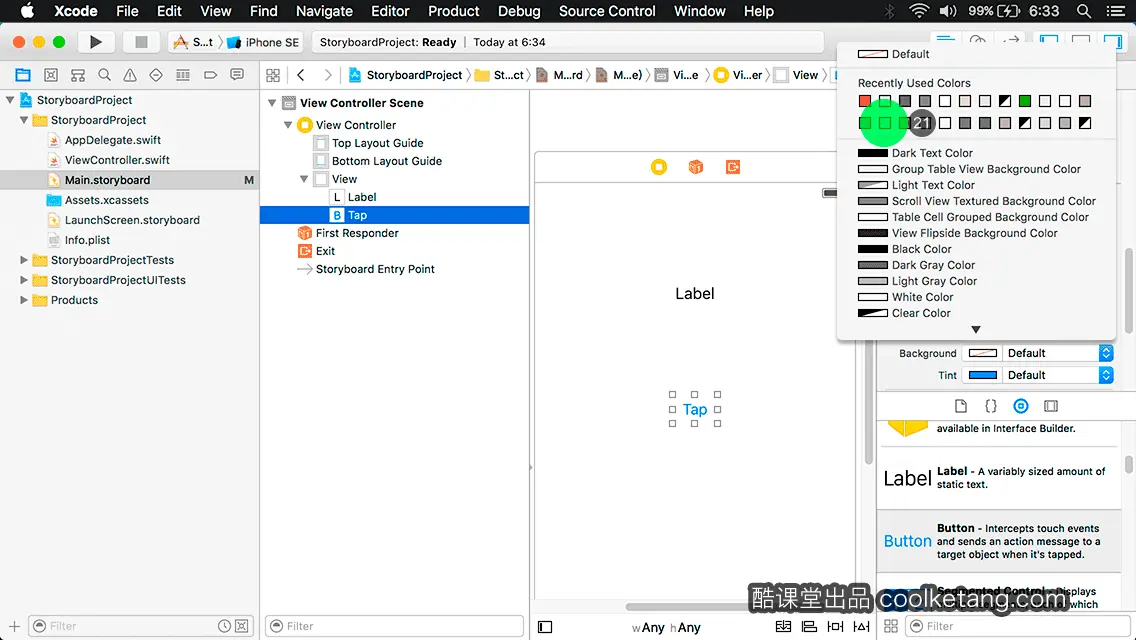Click the Align constraints icon
The width and height of the screenshot is (1136, 640).
coord(809,626)
